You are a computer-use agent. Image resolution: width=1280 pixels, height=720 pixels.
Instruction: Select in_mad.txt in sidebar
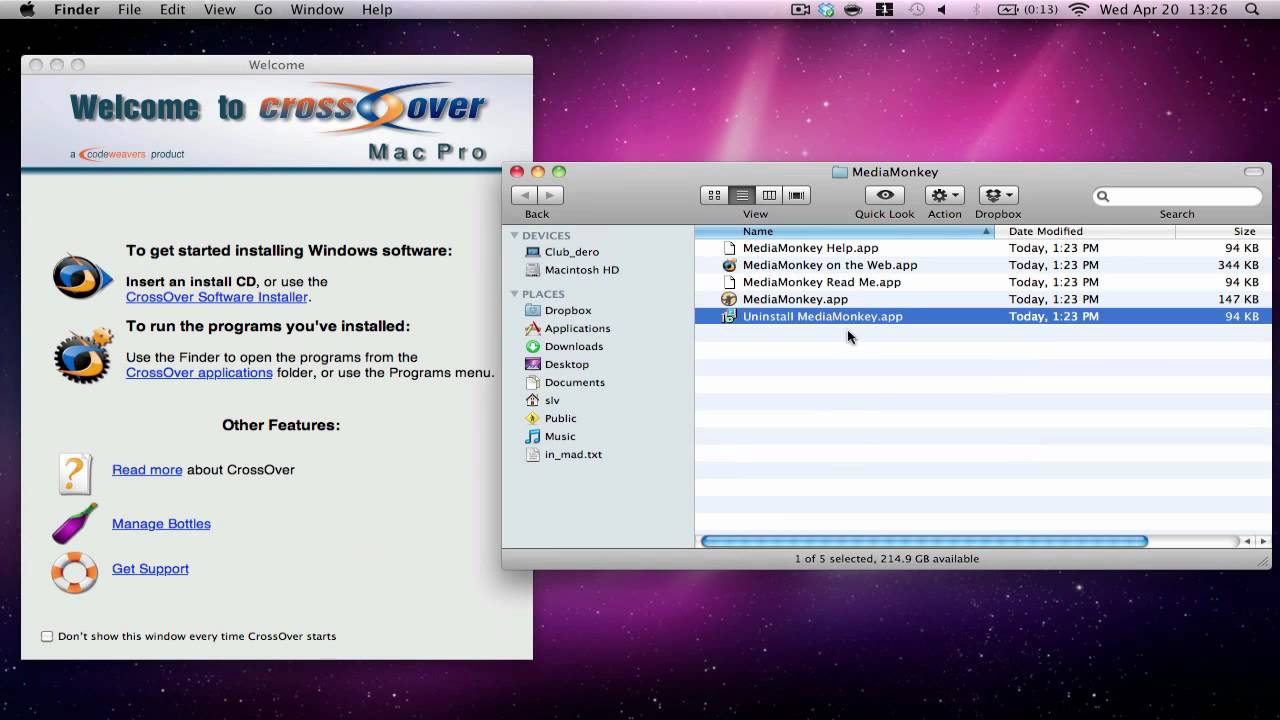tap(564, 454)
